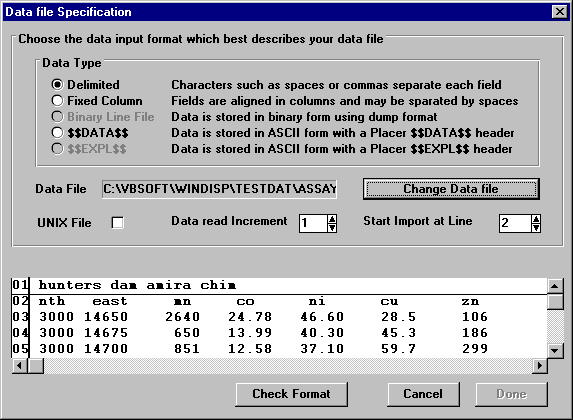Click value 851 in preview line 05
This screenshot has height=420, width=573.
point(187,349)
